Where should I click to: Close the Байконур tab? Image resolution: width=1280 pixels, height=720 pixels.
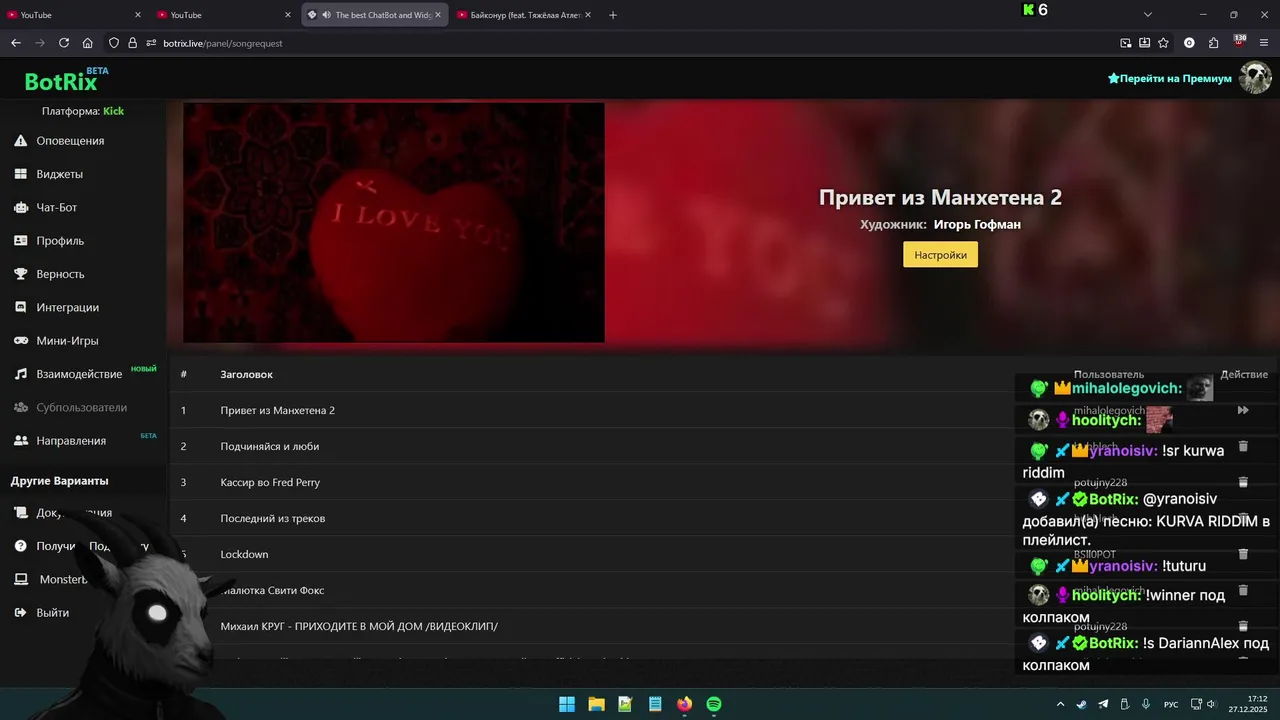(588, 15)
